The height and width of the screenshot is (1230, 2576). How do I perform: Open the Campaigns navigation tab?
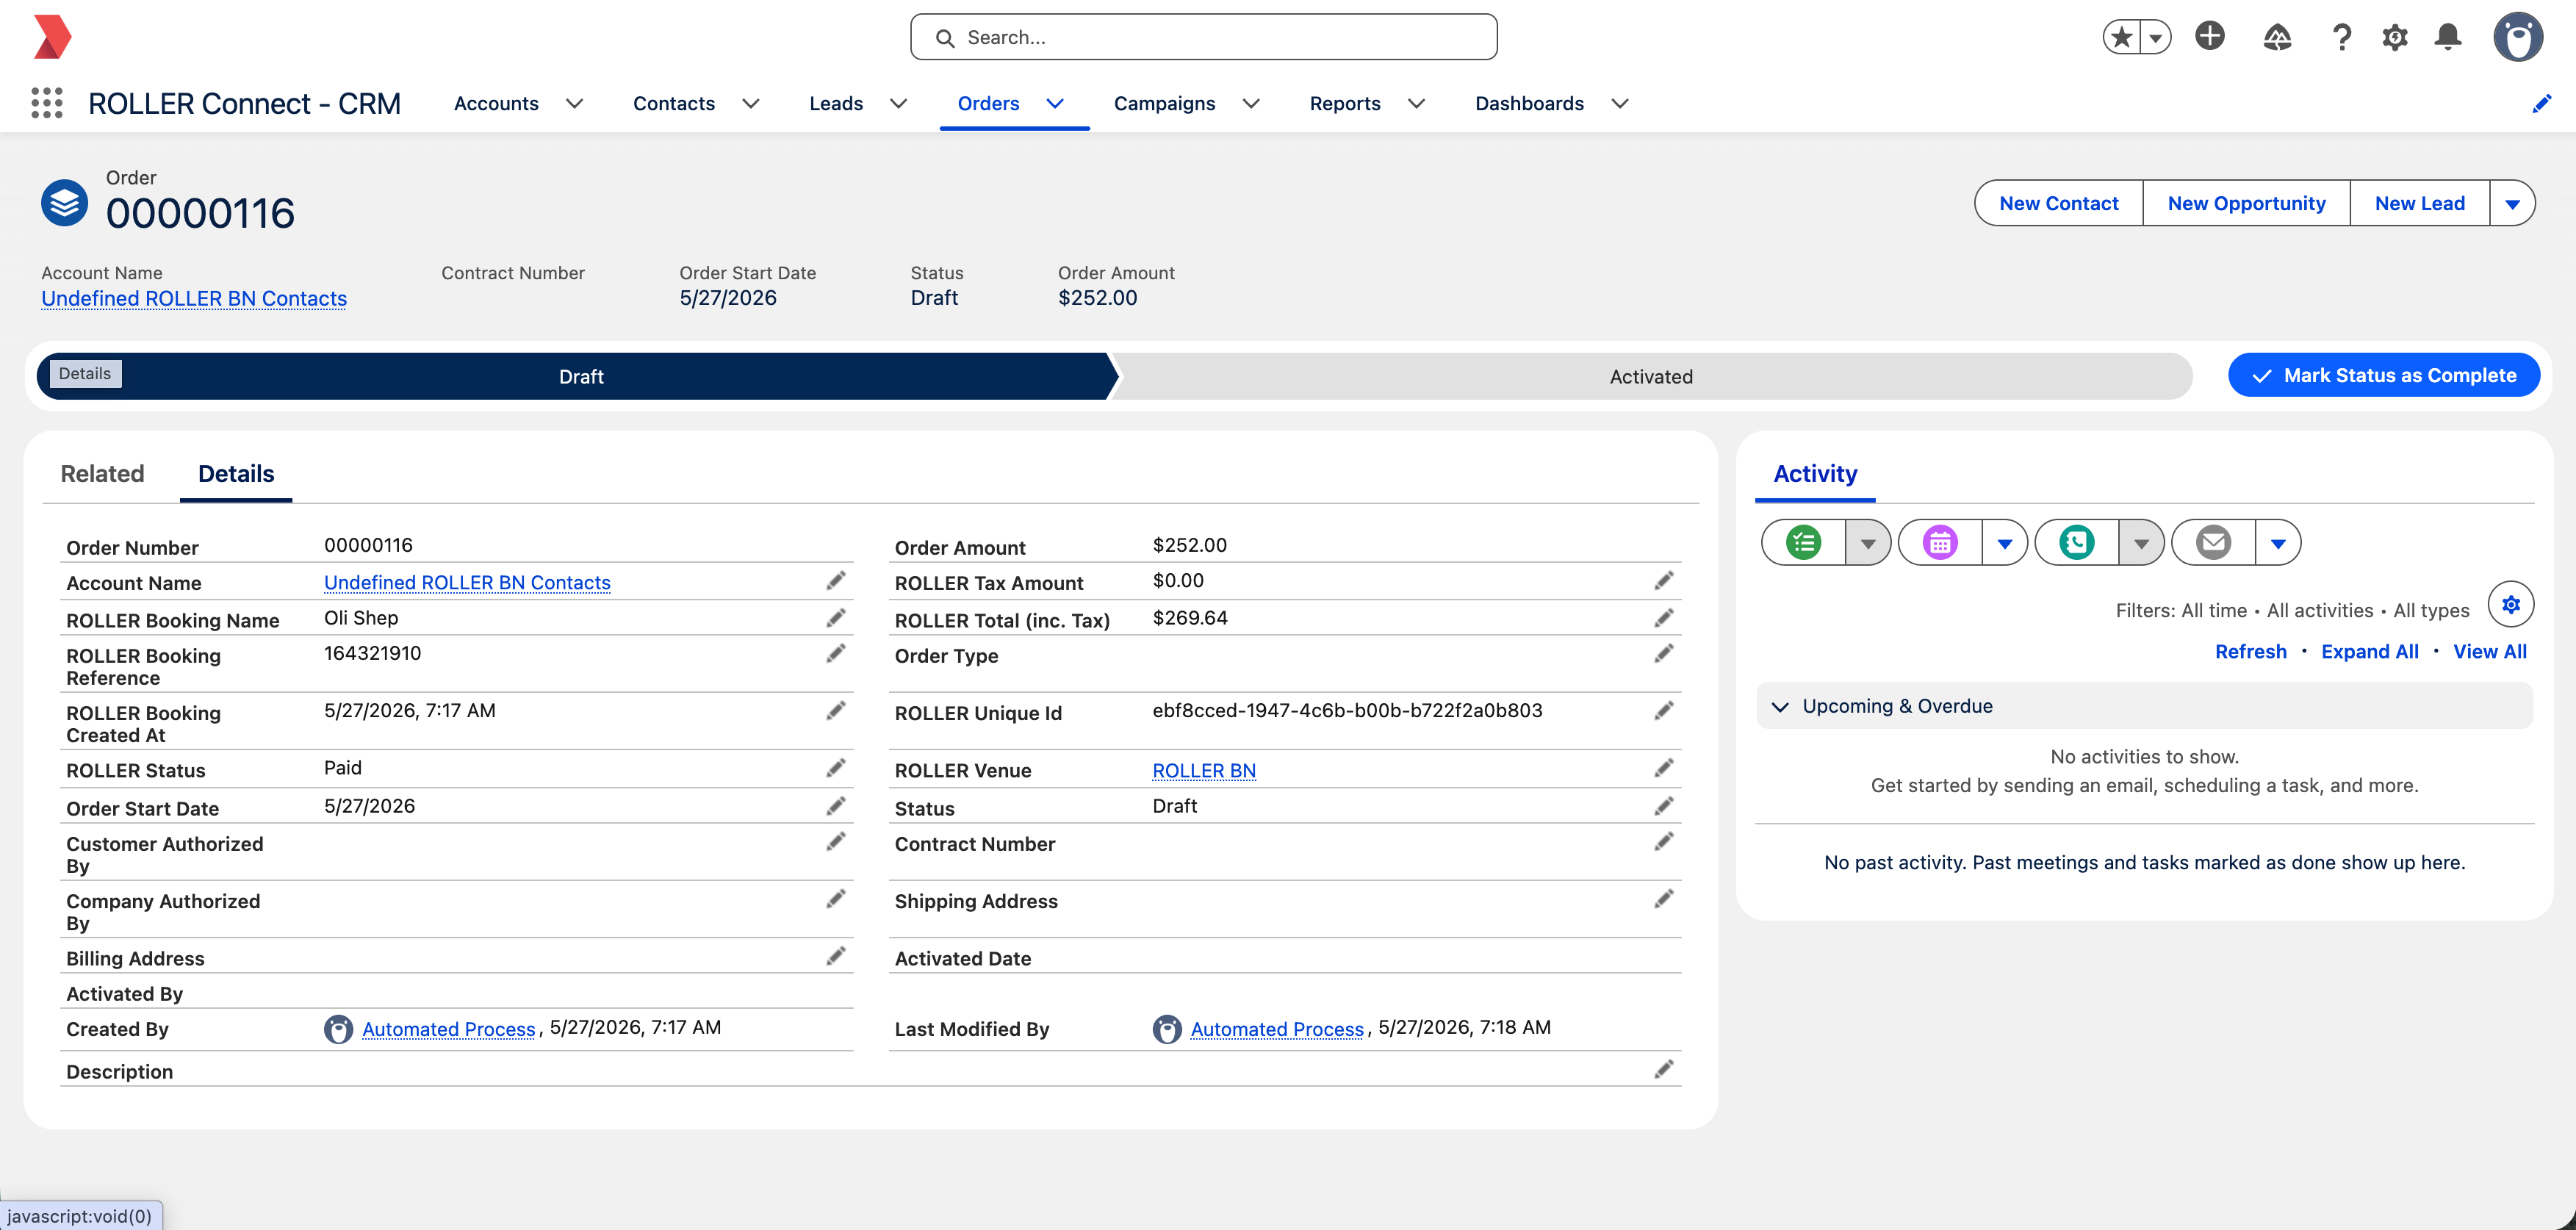point(1164,104)
